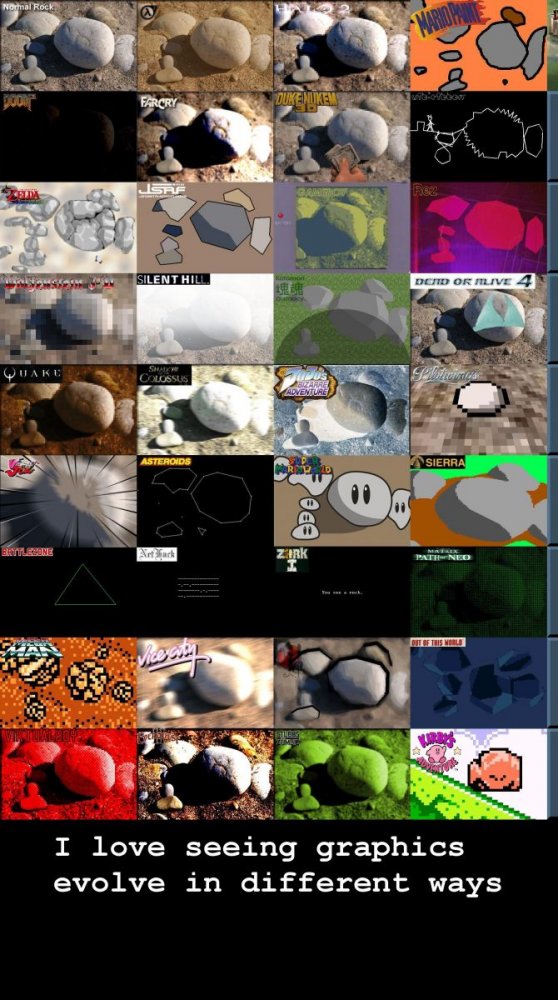Open the Asteroids vector outline tile

point(205,501)
